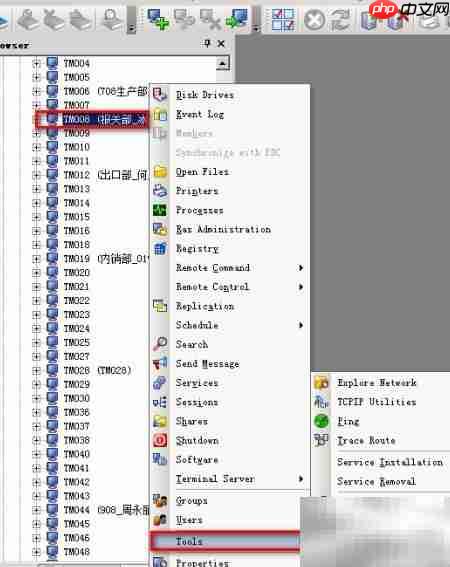Expand the TM028 tree node
This screenshot has height=567, width=450.
[36, 370]
